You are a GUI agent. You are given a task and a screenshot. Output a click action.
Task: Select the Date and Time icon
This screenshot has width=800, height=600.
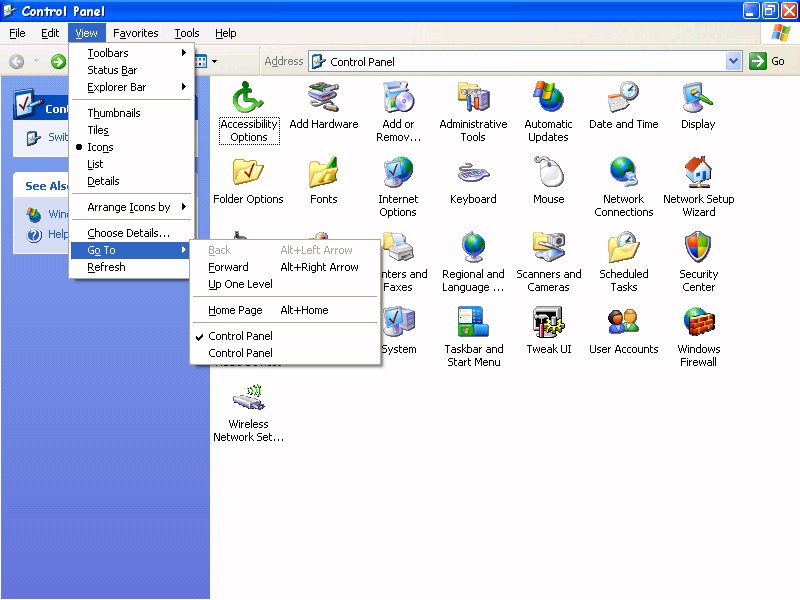pyautogui.click(x=623, y=97)
